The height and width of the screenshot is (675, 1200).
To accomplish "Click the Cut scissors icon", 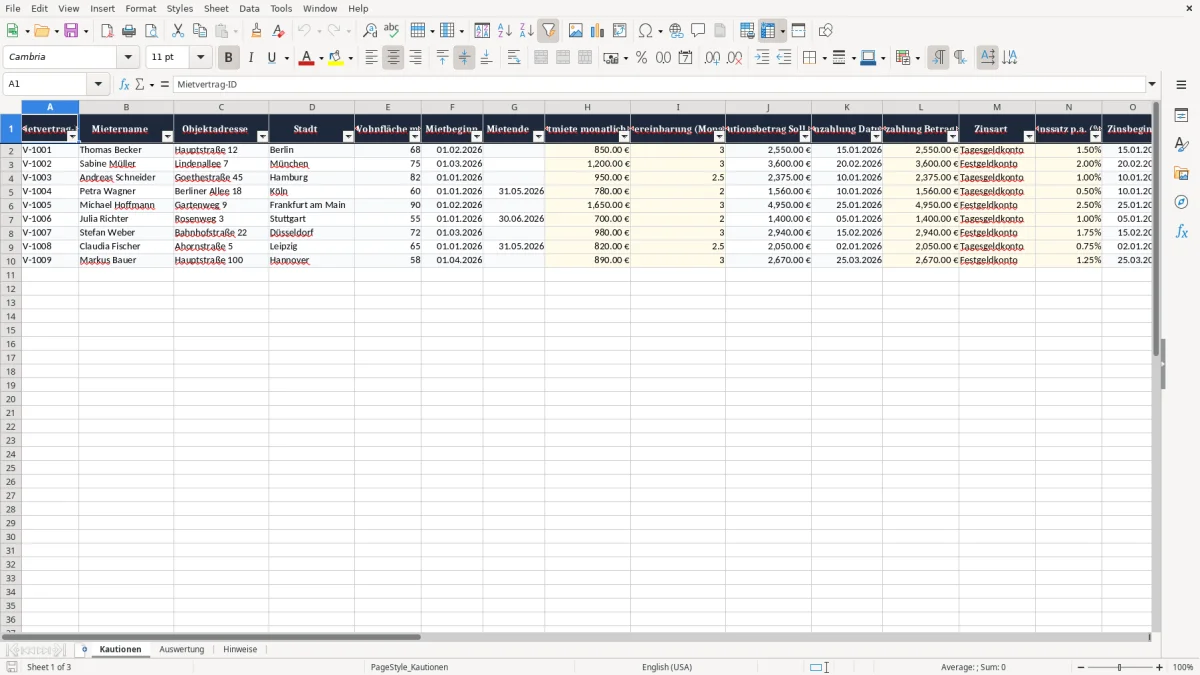I will [178, 31].
